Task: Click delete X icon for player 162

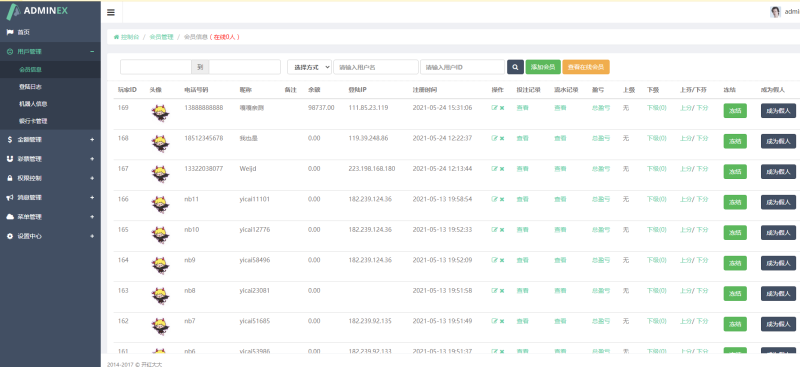Action: pyautogui.click(x=502, y=321)
